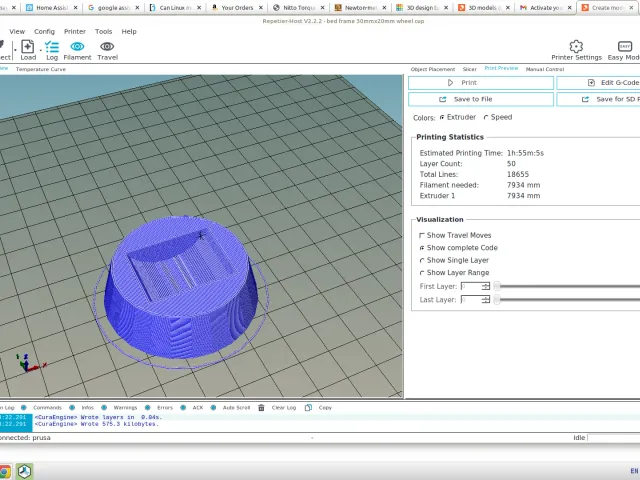Open the Config menu
Screen dimensions: 640x480
click(x=44, y=31)
